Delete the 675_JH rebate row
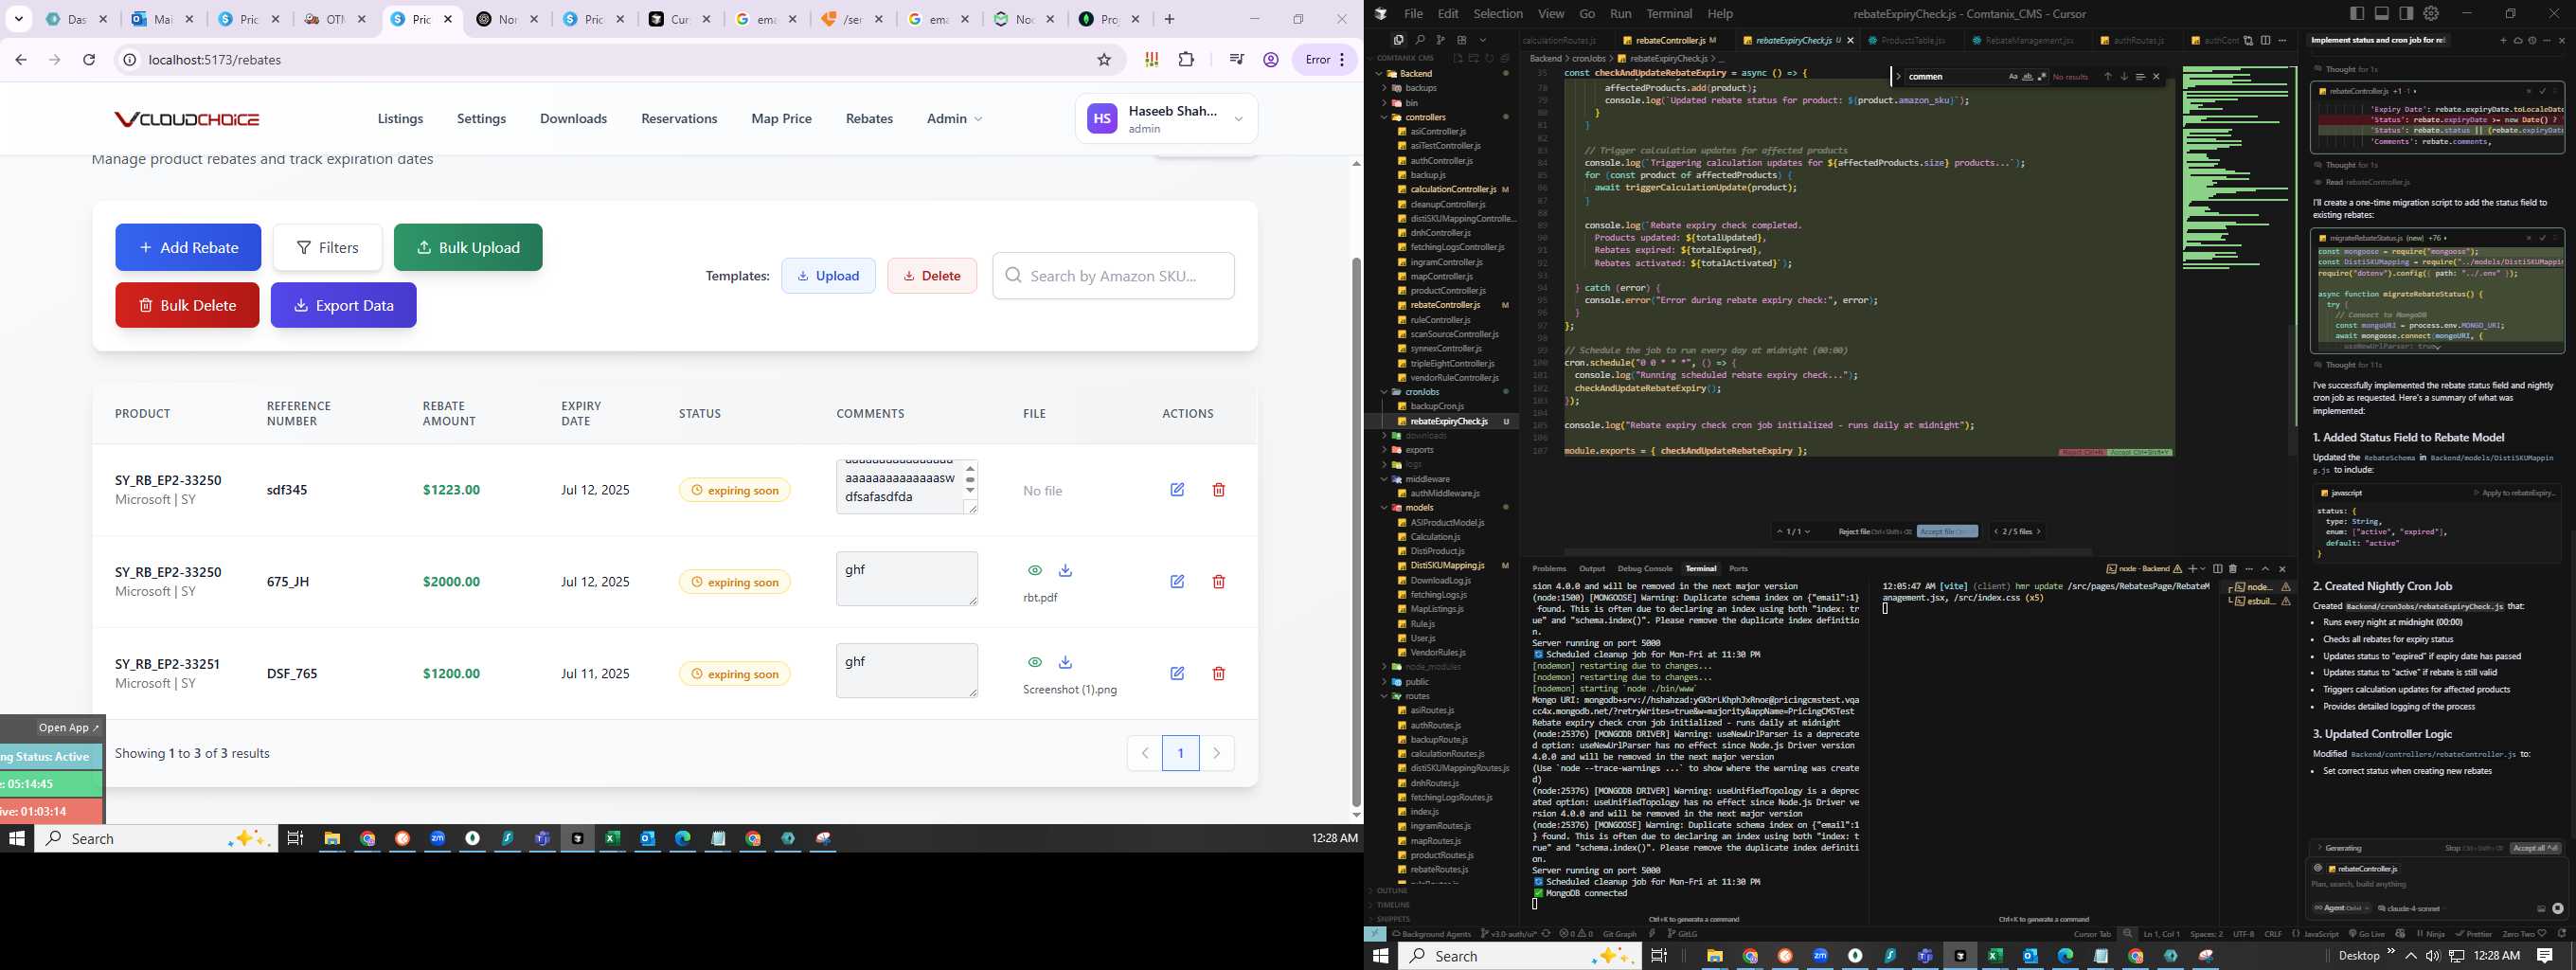The width and height of the screenshot is (2576, 970). point(1218,582)
